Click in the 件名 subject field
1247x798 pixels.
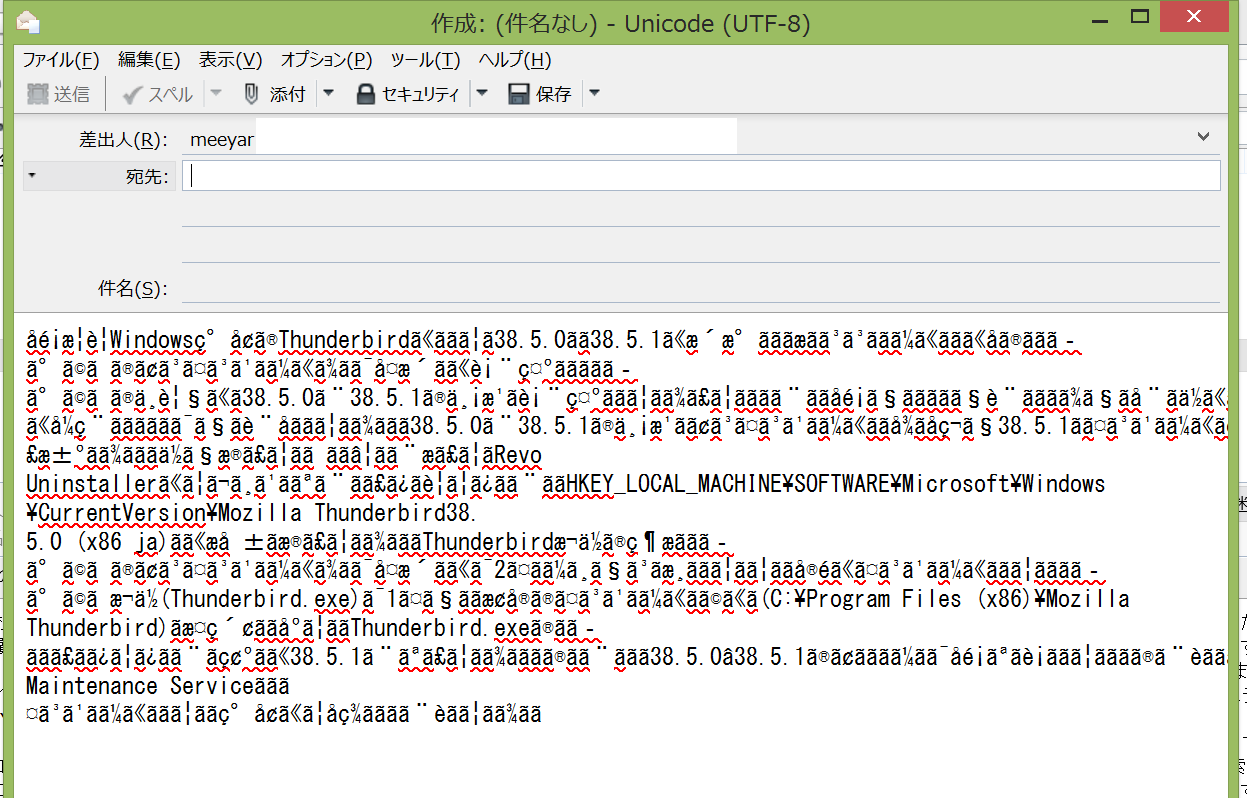click(700, 289)
